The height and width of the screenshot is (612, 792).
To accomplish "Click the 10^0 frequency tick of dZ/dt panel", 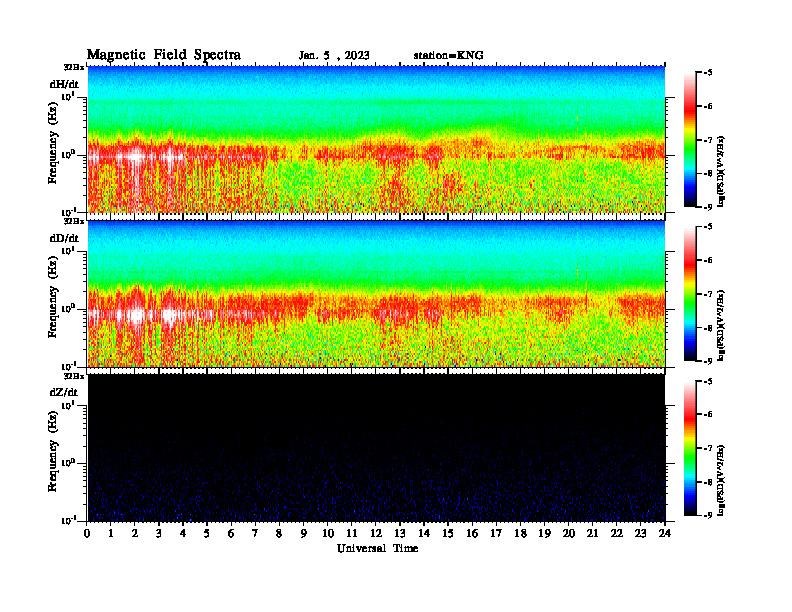I will click(69, 463).
